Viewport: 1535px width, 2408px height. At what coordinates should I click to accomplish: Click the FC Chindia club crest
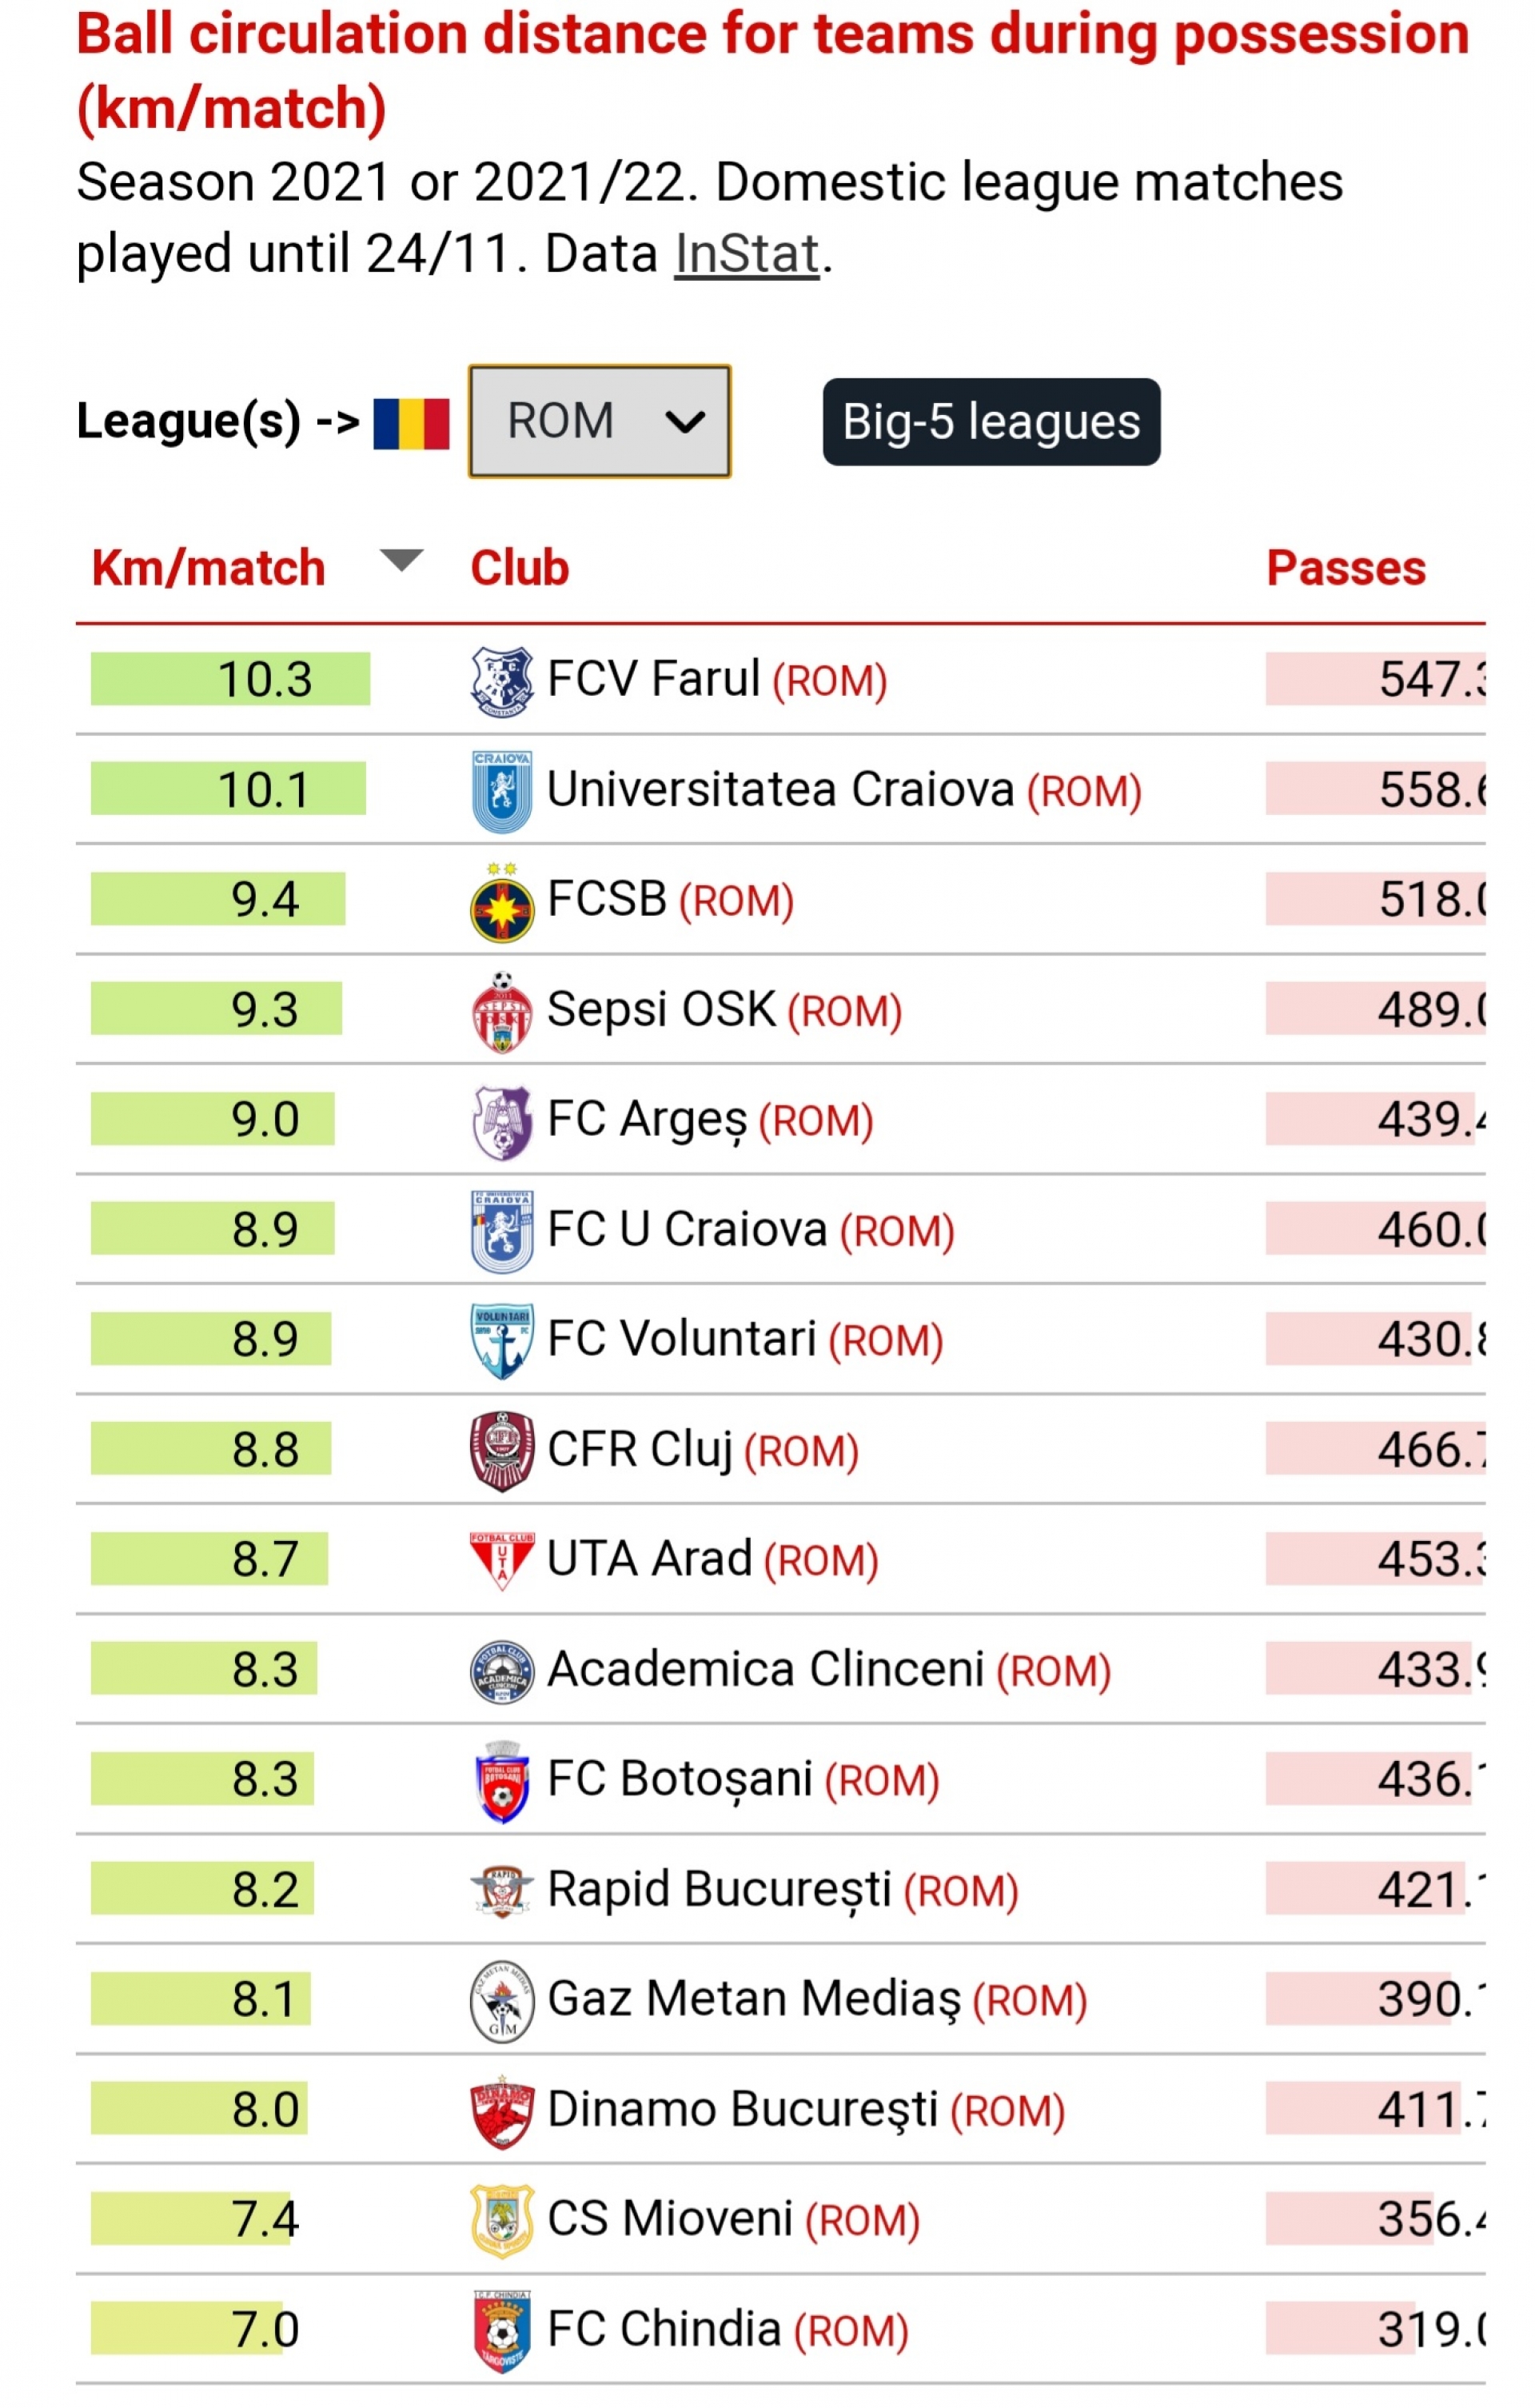[501, 2331]
